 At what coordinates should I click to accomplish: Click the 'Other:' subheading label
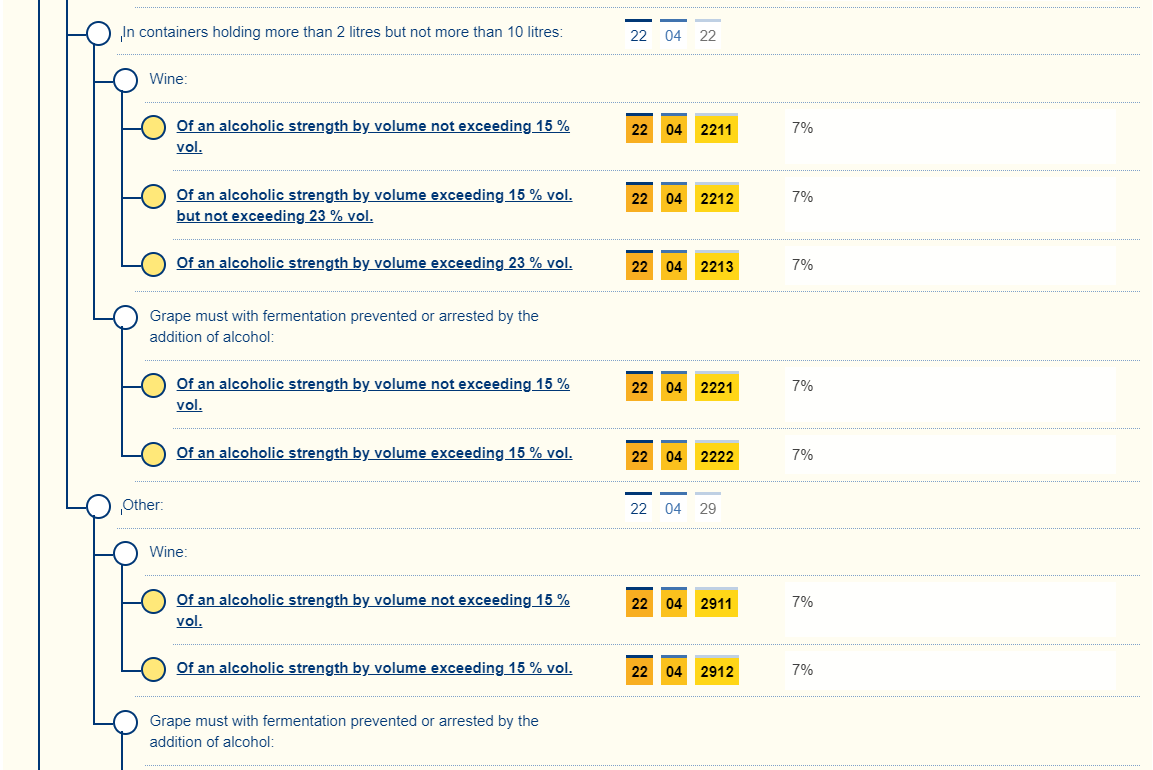[x=142, y=506]
